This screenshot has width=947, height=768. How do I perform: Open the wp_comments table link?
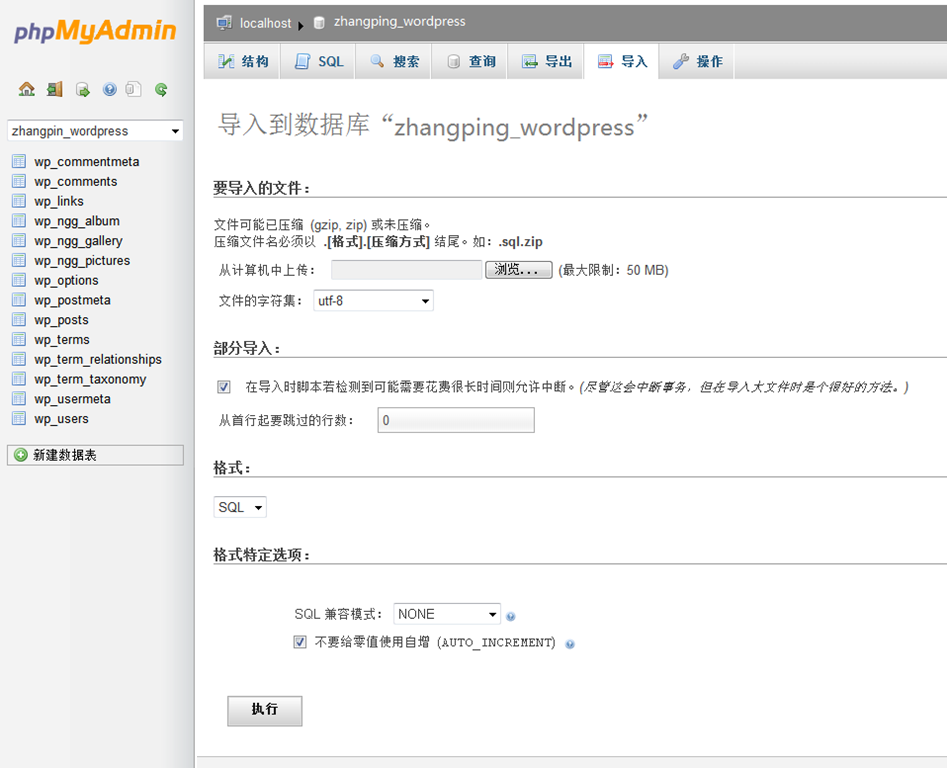tap(76, 182)
